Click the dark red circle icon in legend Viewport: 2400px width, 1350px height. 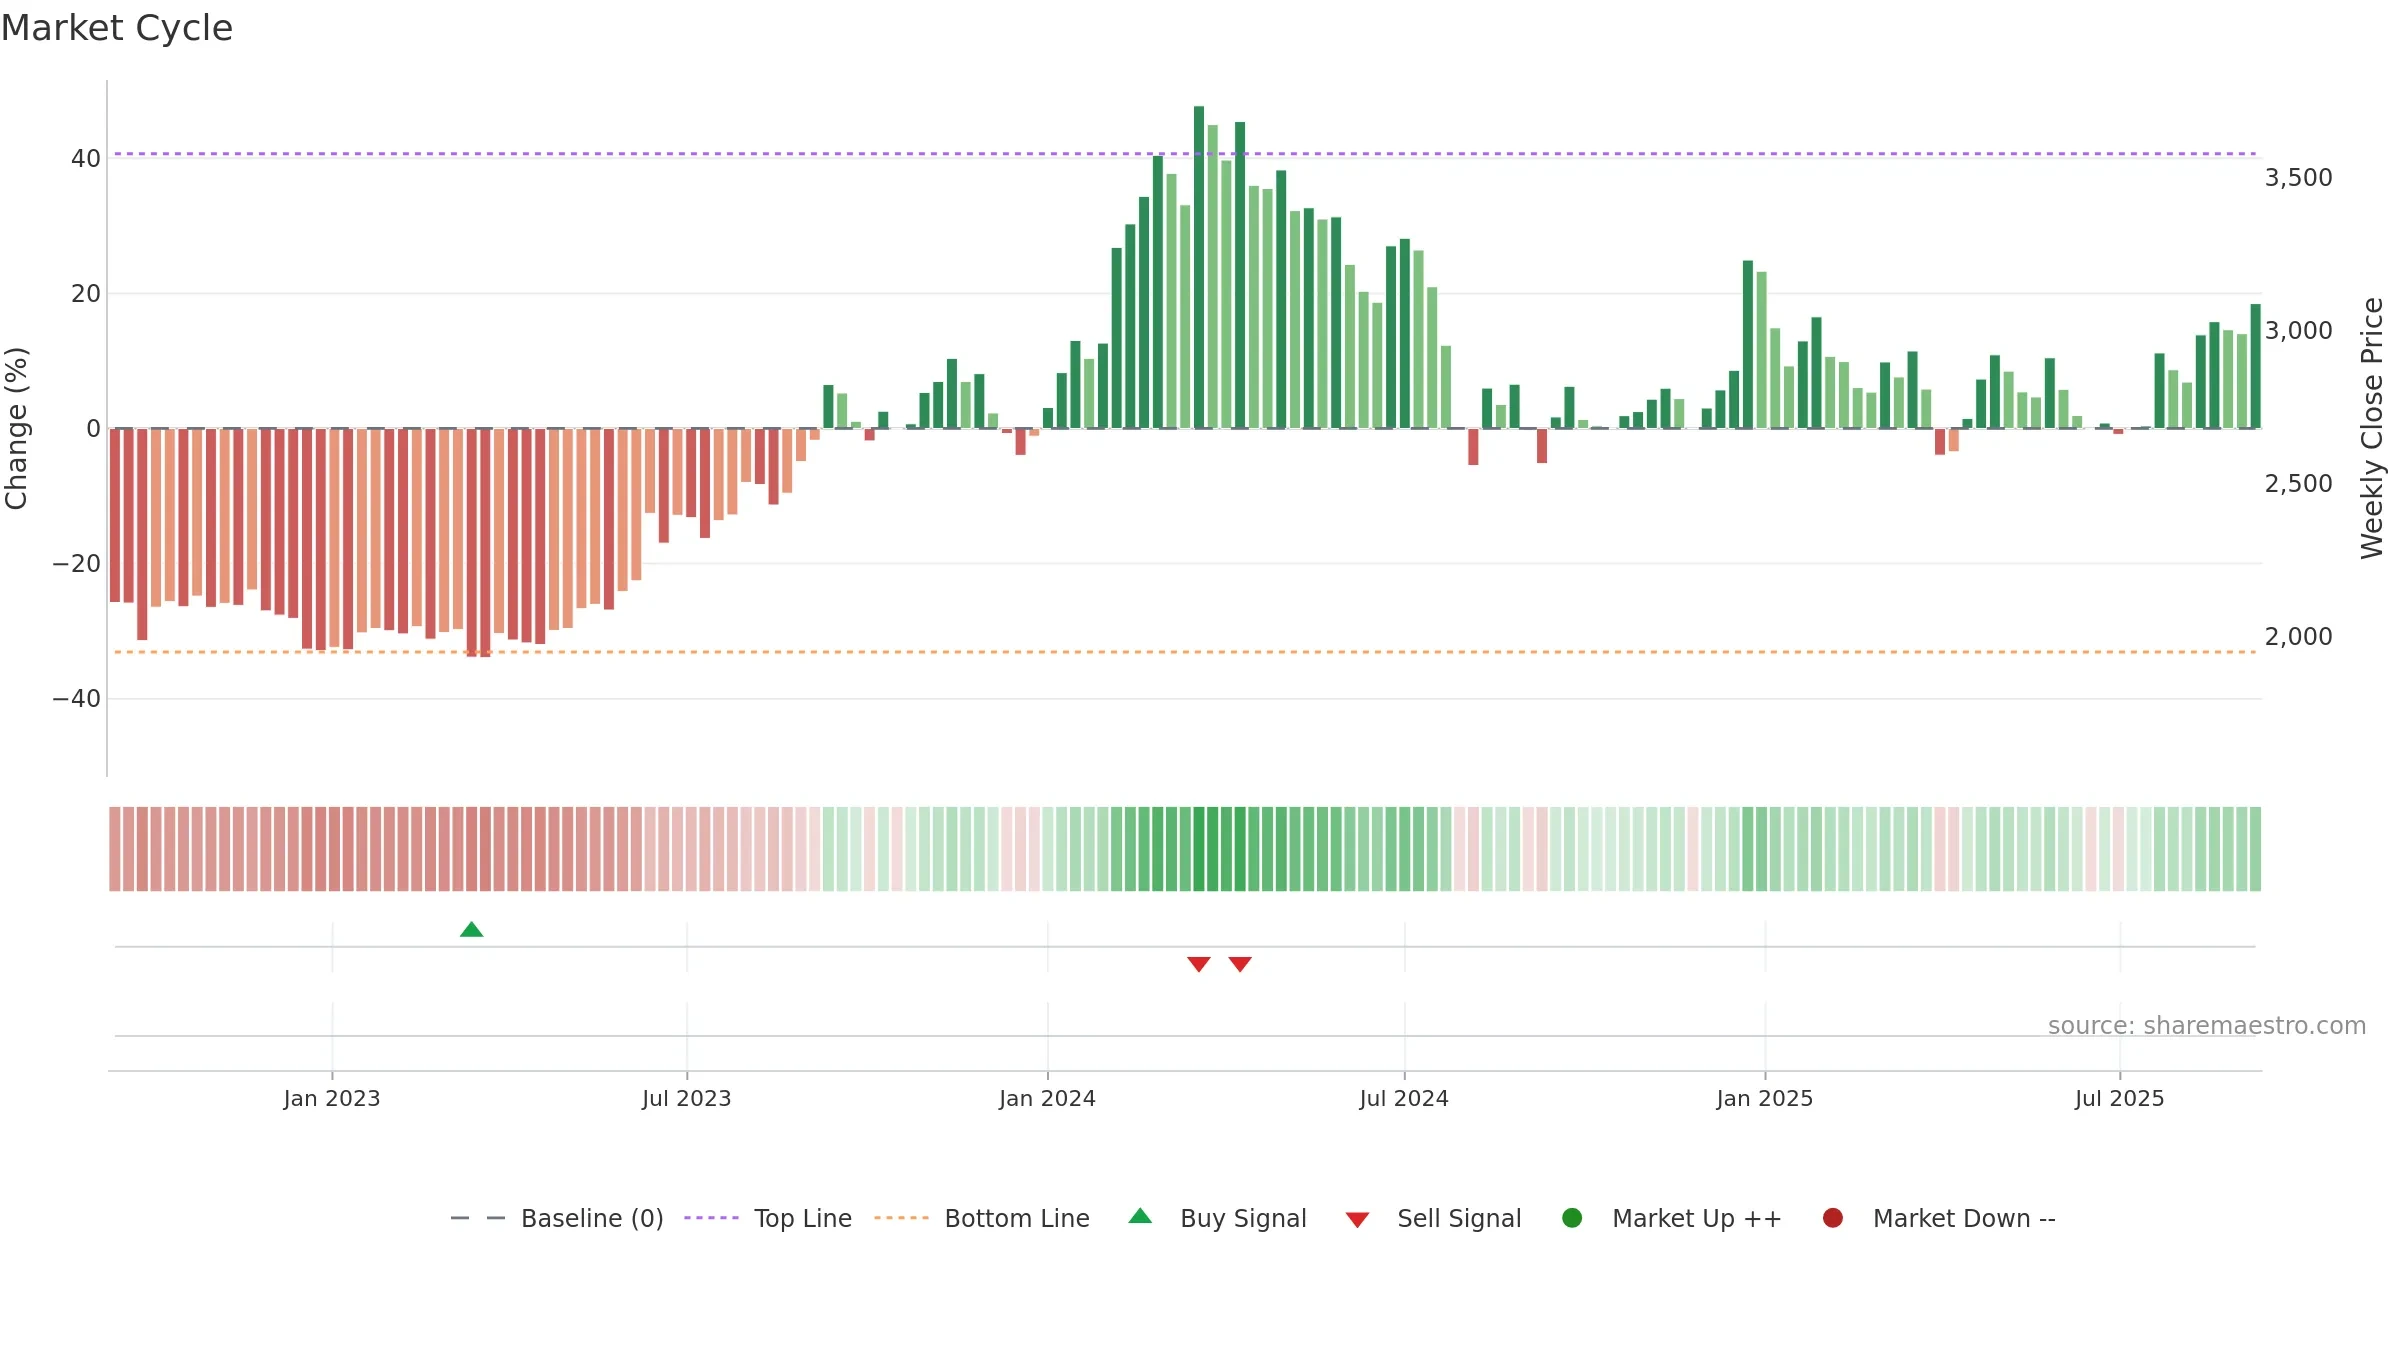(1833, 1218)
